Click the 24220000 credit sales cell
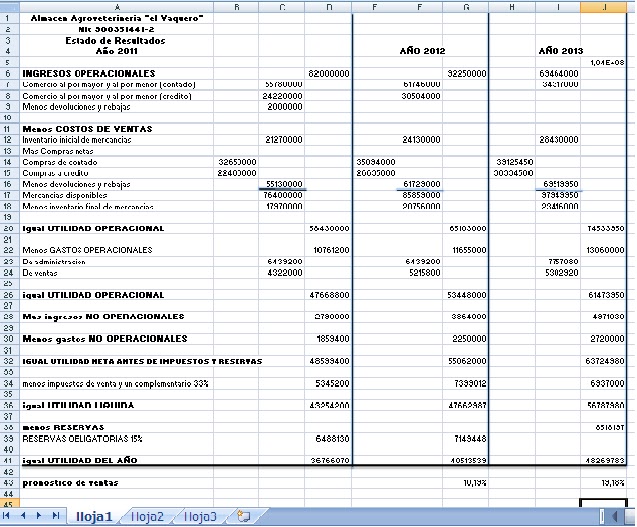The width and height of the screenshot is (637, 527). click(x=282, y=96)
